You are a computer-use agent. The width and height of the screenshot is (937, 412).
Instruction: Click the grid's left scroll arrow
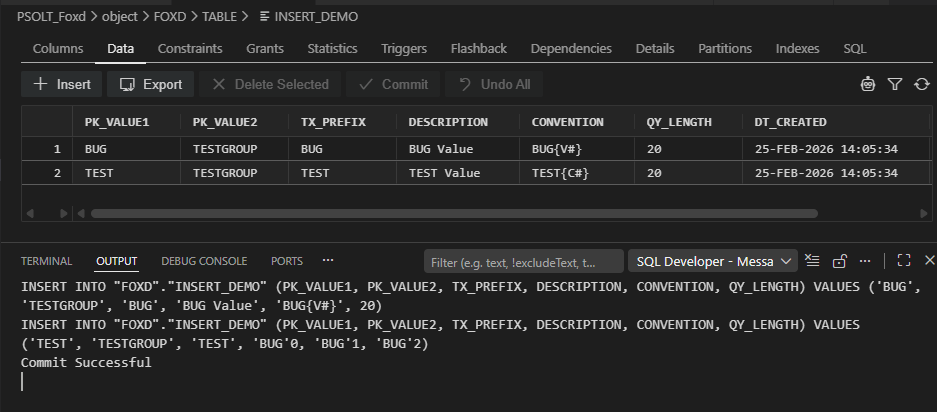click(x=29, y=213)
